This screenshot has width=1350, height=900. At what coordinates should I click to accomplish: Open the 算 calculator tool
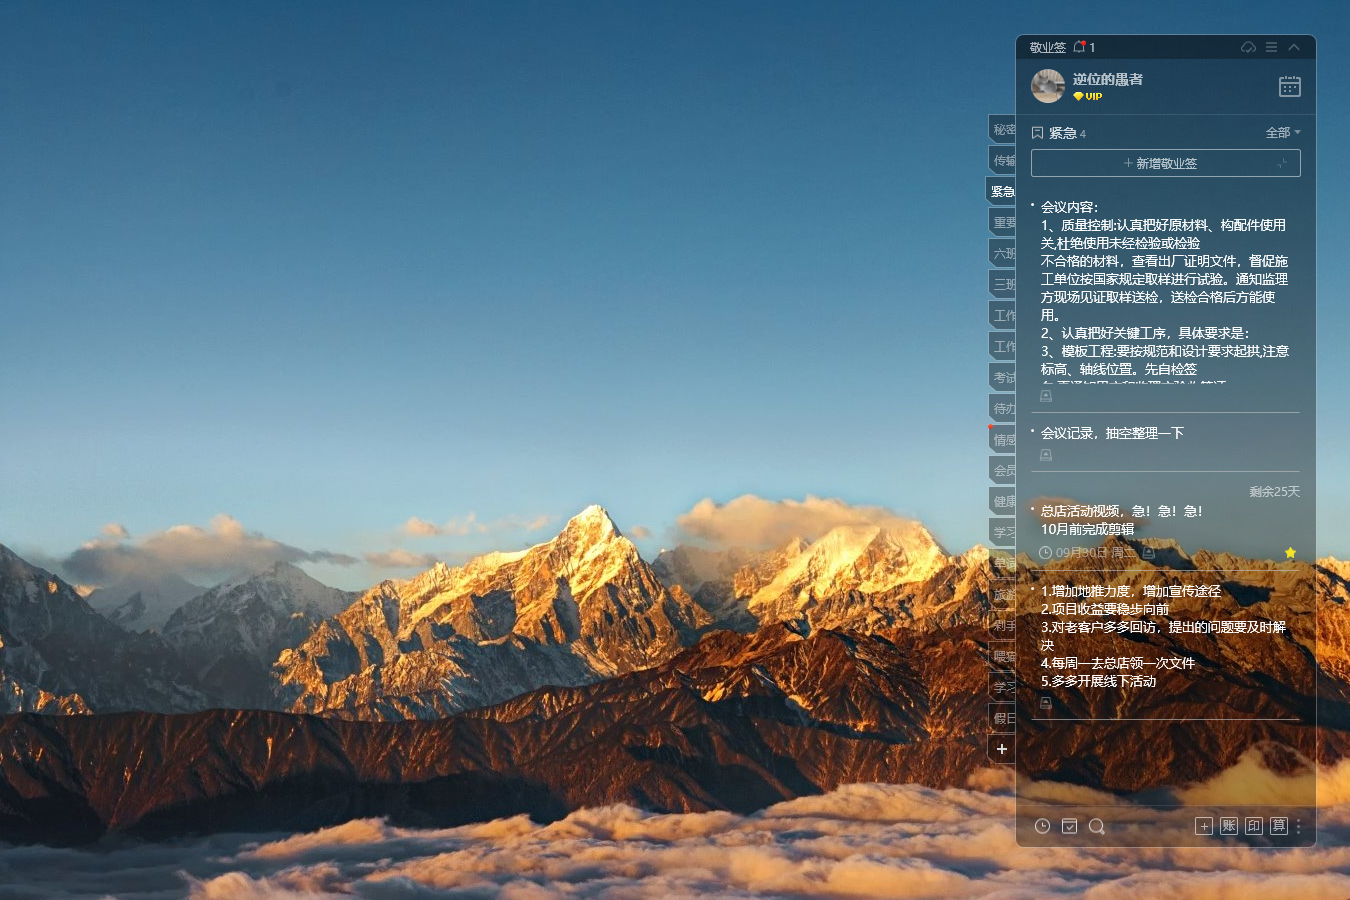pyautogui.click(x=1279, y=826)
